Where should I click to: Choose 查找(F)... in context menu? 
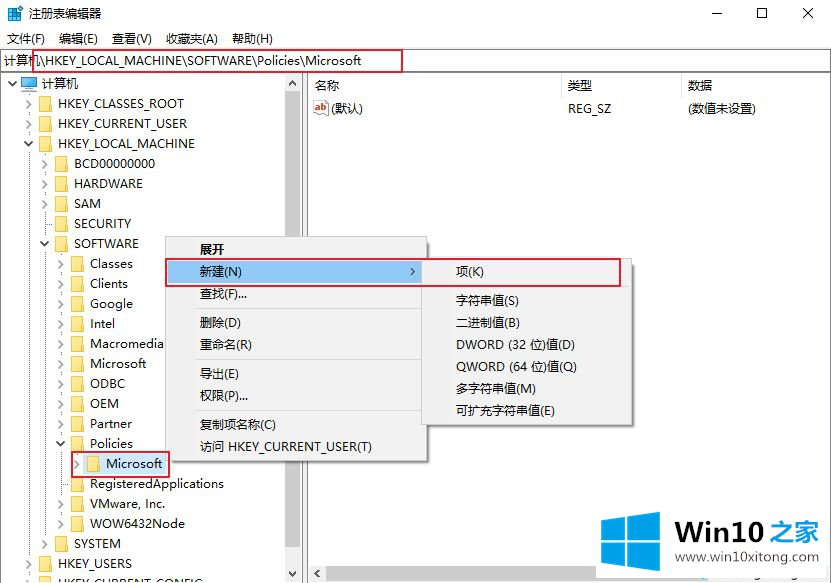point(297,294)
